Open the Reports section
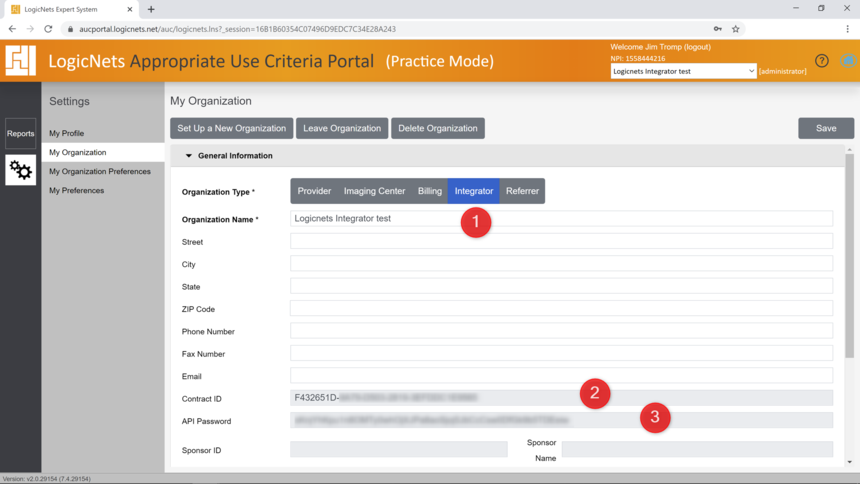Screen dimensions: 860x484 pos(20,133)
